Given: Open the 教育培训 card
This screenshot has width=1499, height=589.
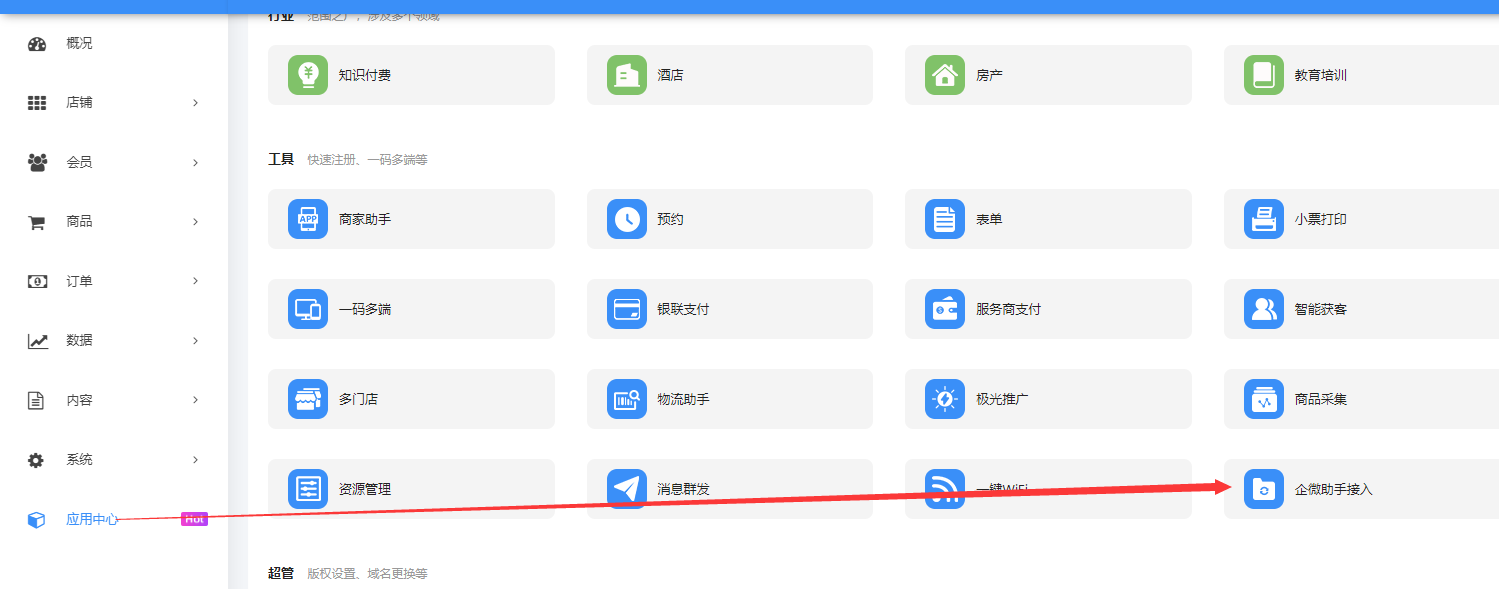Looking at the screenshot, I should click(x=1360, y=75).
